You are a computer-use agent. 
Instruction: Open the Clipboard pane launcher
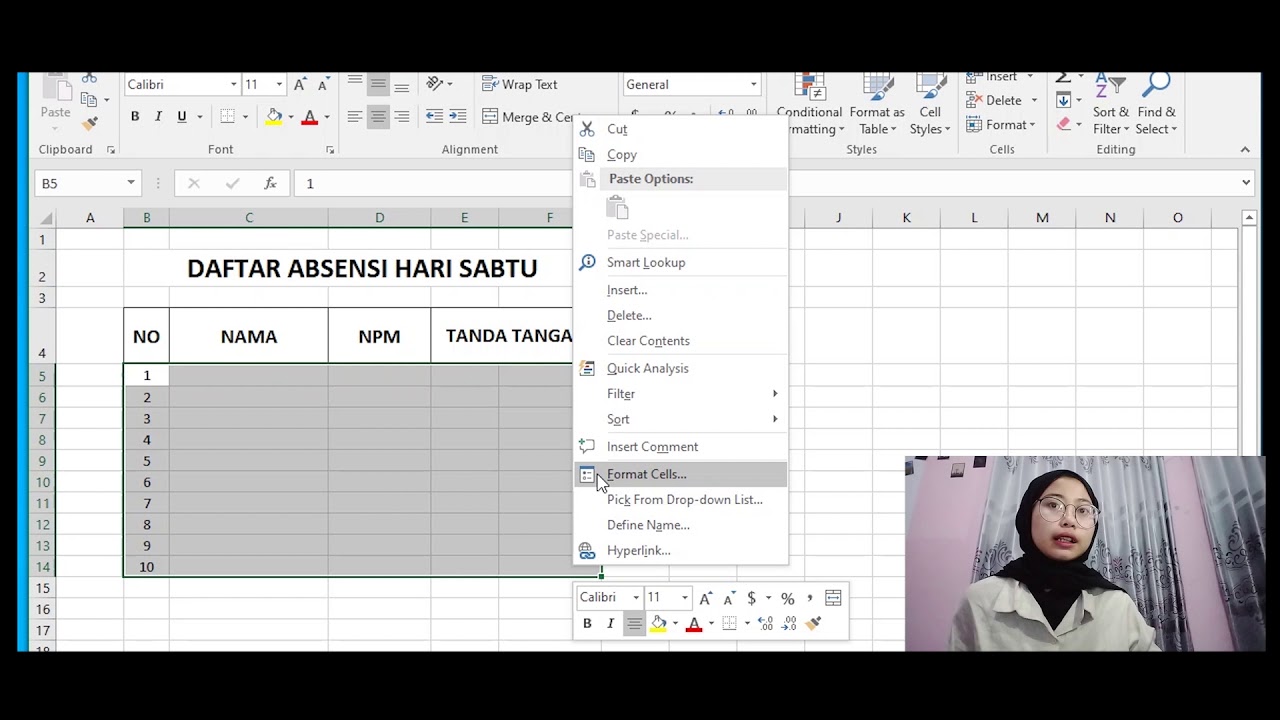[111, 150]
